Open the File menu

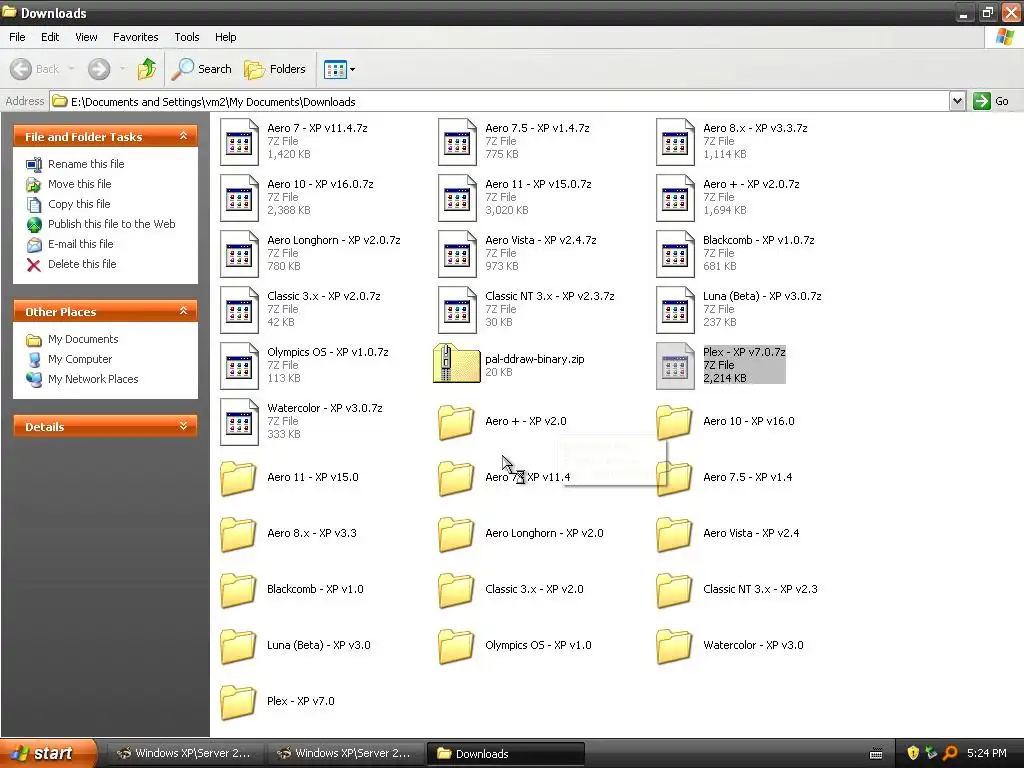pyautogui.click(x=18, y=37)
